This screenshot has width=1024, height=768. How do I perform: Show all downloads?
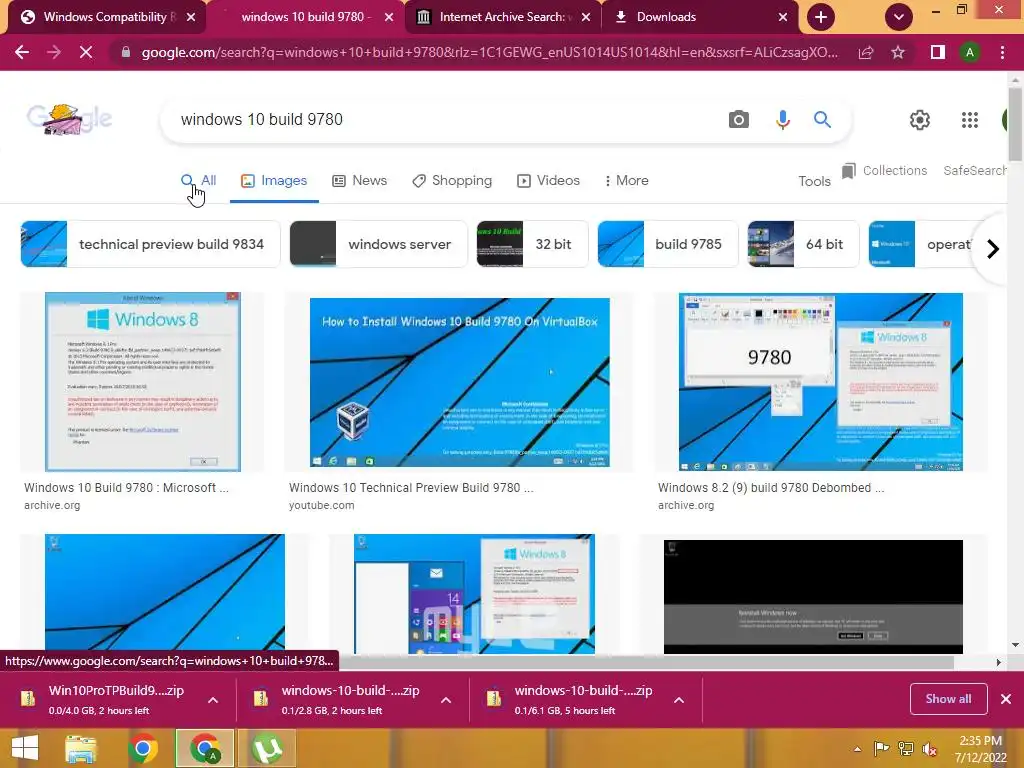(x=948, y=699)
